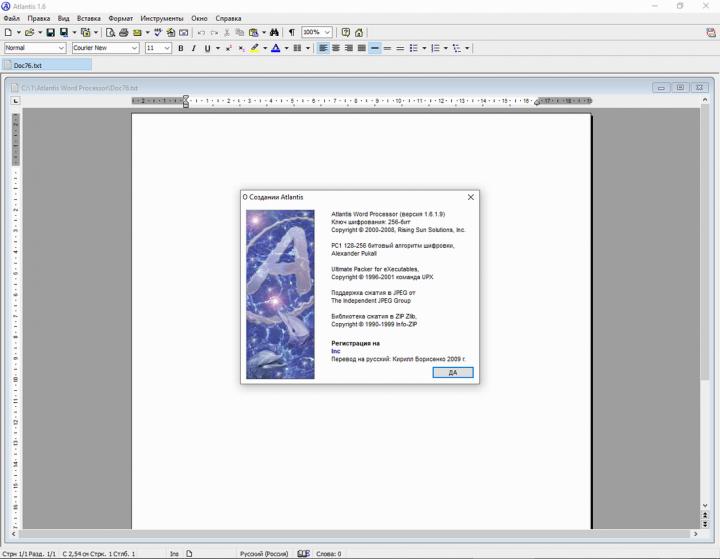Viewport: 720px width, 559px height.
Task: Expand the bulleted list arrow
Action: point(424,48)
